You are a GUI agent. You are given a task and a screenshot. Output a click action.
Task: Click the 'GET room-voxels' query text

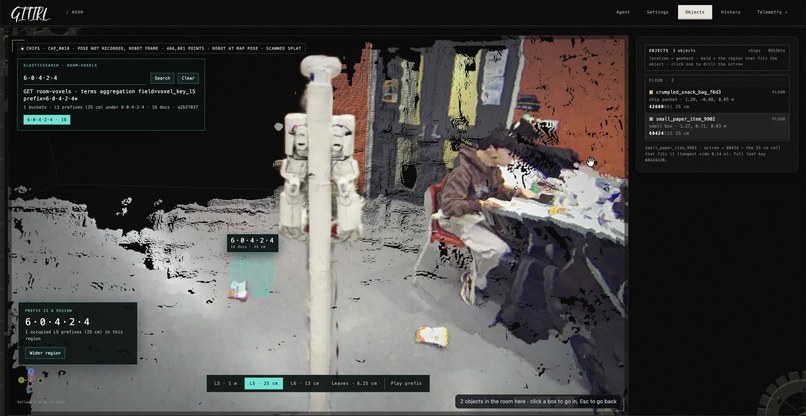tap(109, 95)
